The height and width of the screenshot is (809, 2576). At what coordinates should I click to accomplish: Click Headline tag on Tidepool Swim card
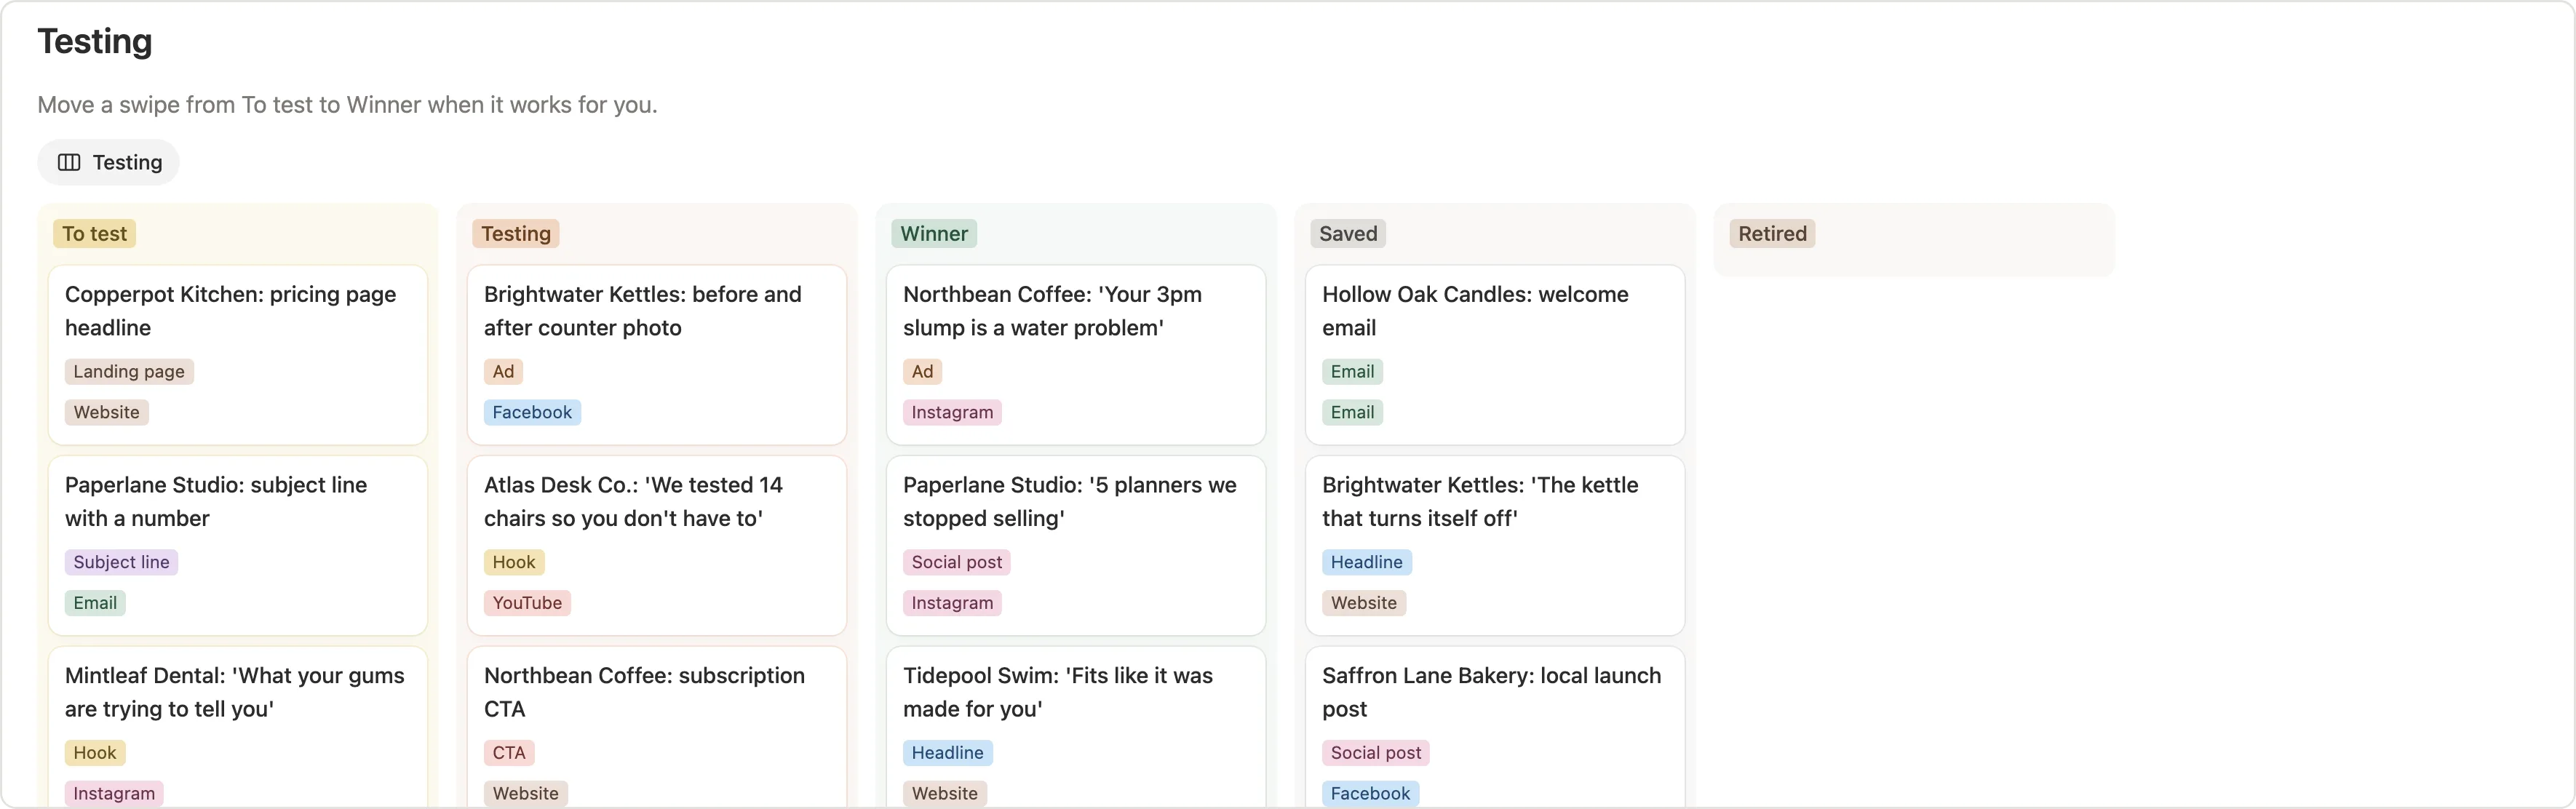[948, 753]
